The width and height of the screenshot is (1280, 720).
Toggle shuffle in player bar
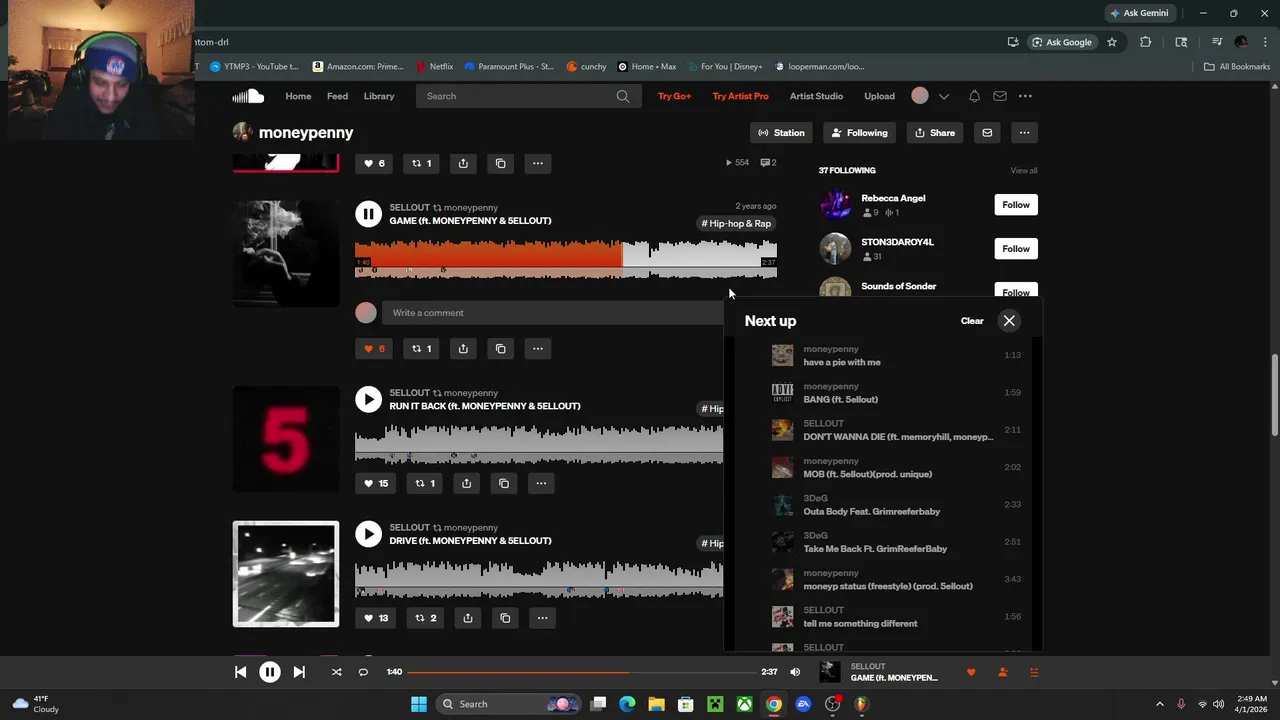coord(336,672)
